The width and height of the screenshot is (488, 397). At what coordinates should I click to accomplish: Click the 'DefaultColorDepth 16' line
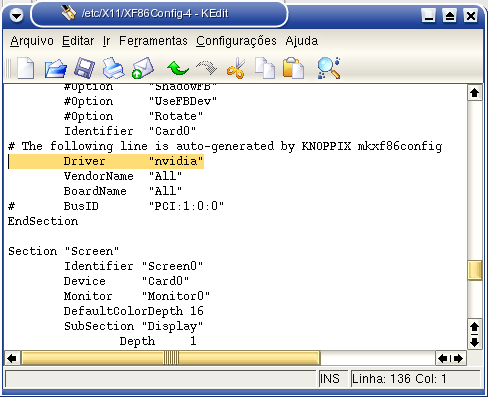[x=133, y=311]
